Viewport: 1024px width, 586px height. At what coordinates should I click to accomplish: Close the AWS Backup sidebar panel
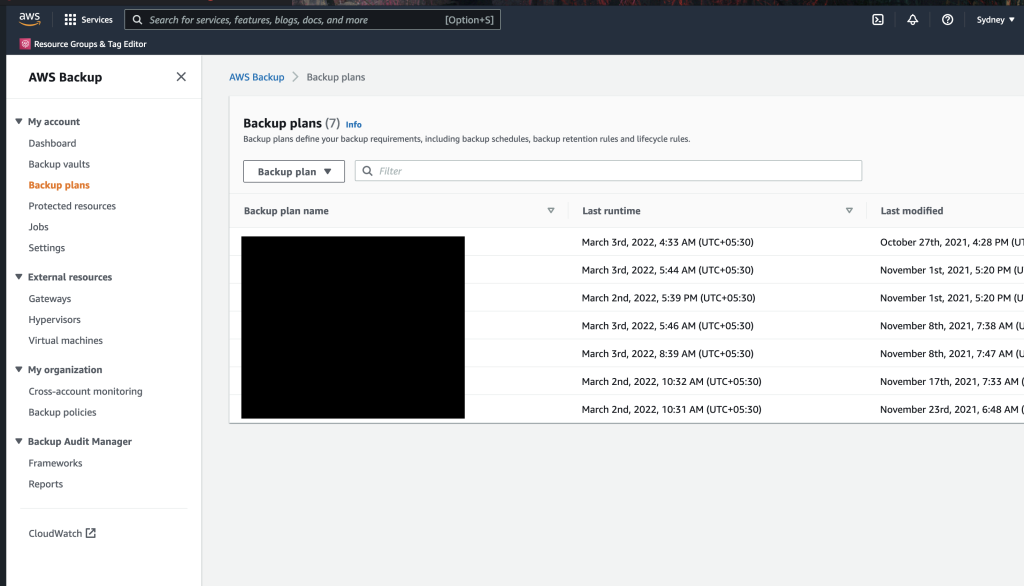click(x=181, y=76)
